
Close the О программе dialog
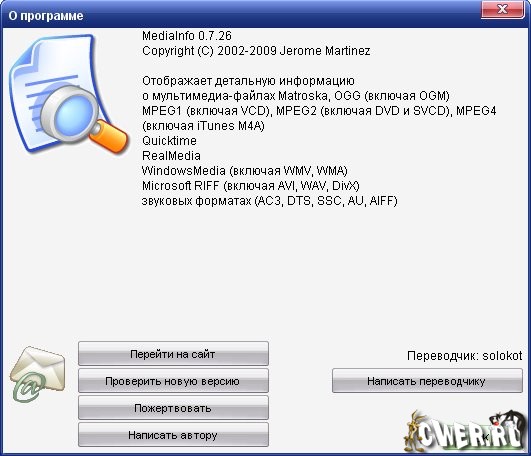(x=503, y=9)
